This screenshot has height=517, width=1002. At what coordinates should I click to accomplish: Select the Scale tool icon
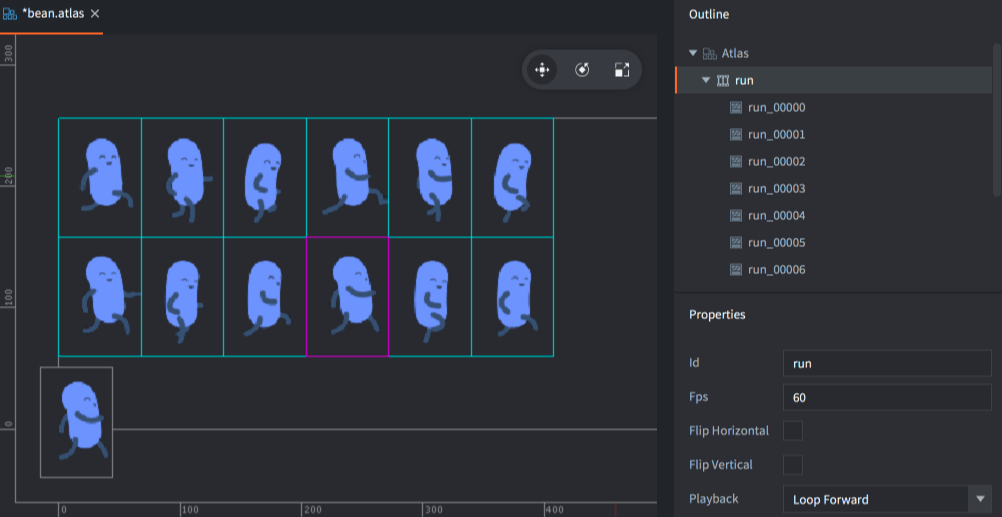pos(622,70)
